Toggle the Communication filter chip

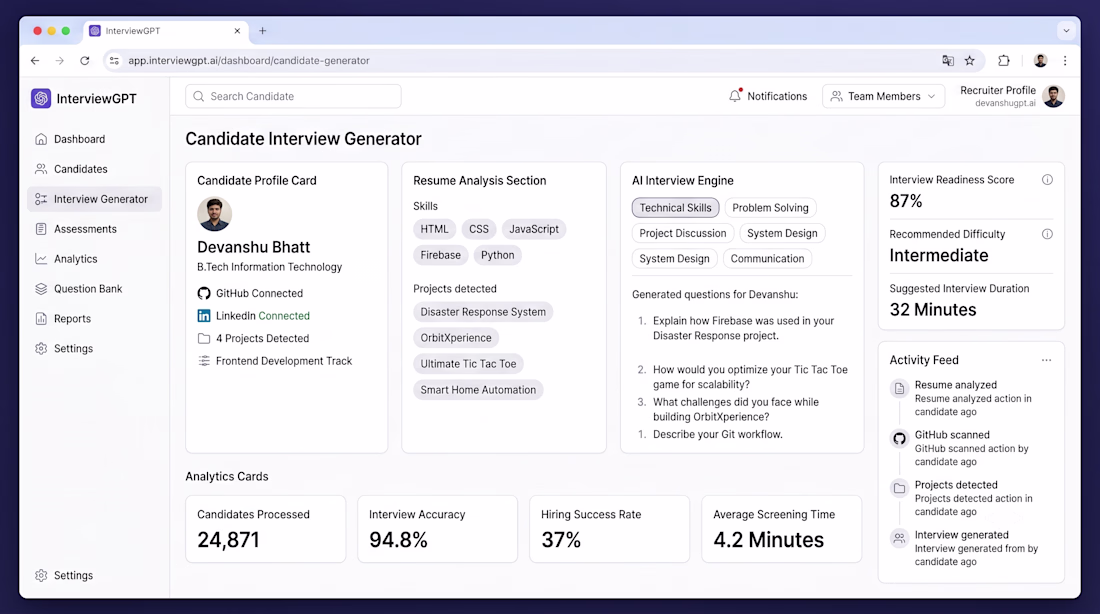[x=767, y=258]
